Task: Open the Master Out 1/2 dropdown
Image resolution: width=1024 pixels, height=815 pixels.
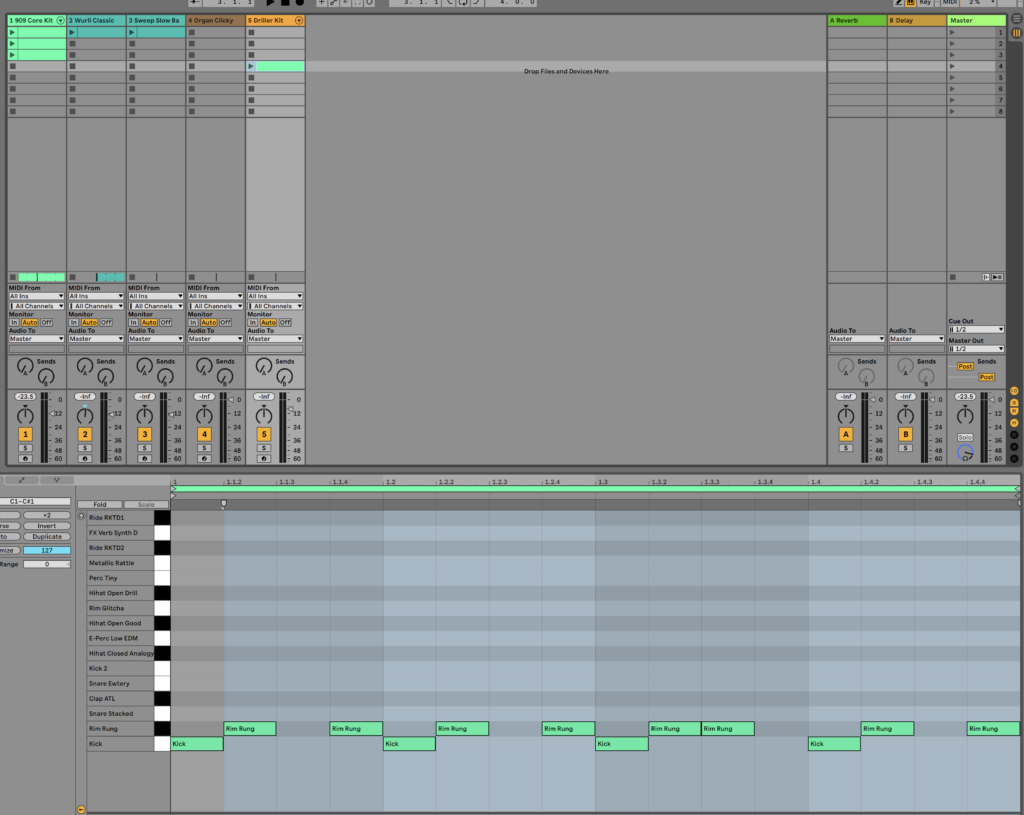Action: click(976, 349)
